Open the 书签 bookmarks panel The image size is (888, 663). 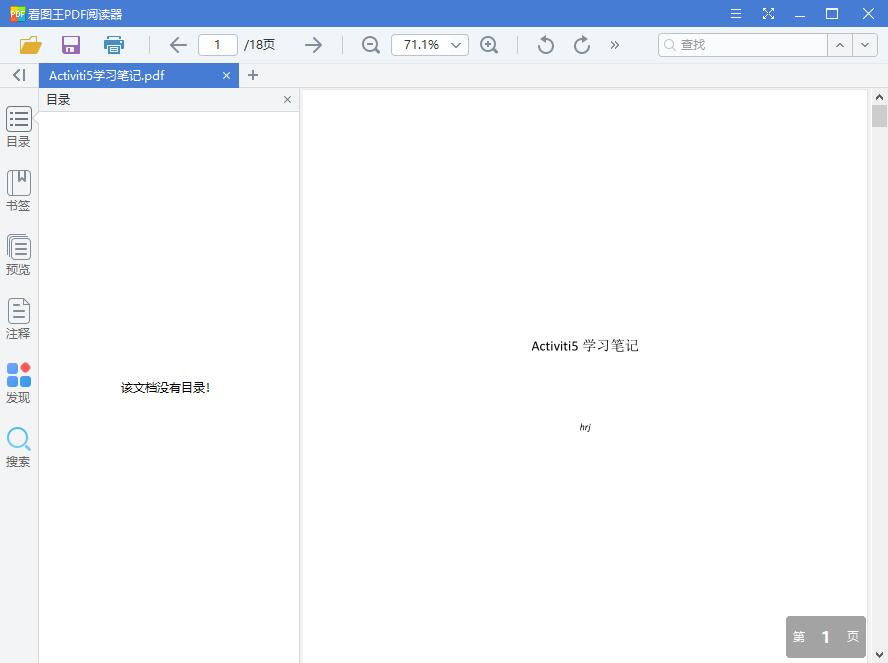click(18, 189)
